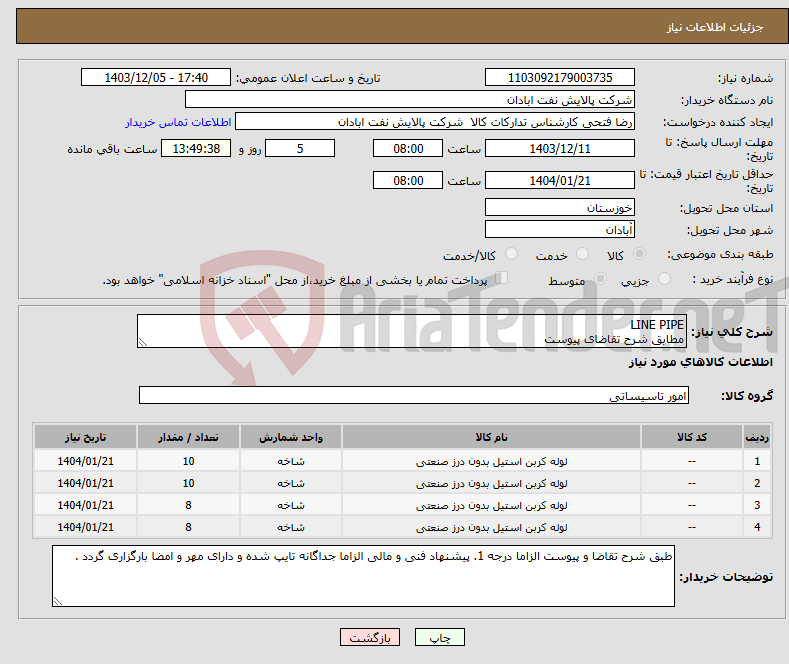Viewport: 789px width, 664px height.
Task: Click the ردیف column header
Action: tap(757, 437)
